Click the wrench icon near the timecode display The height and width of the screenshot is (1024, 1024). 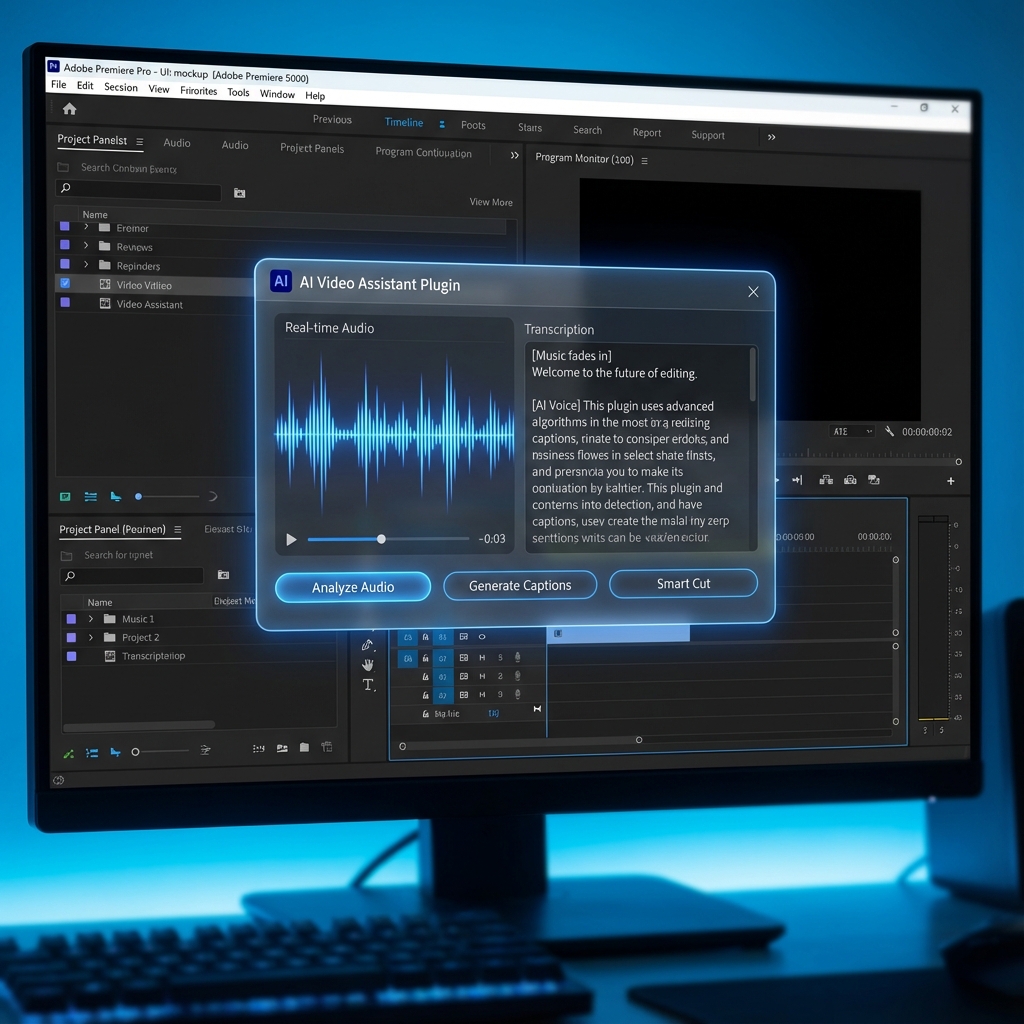889,431
